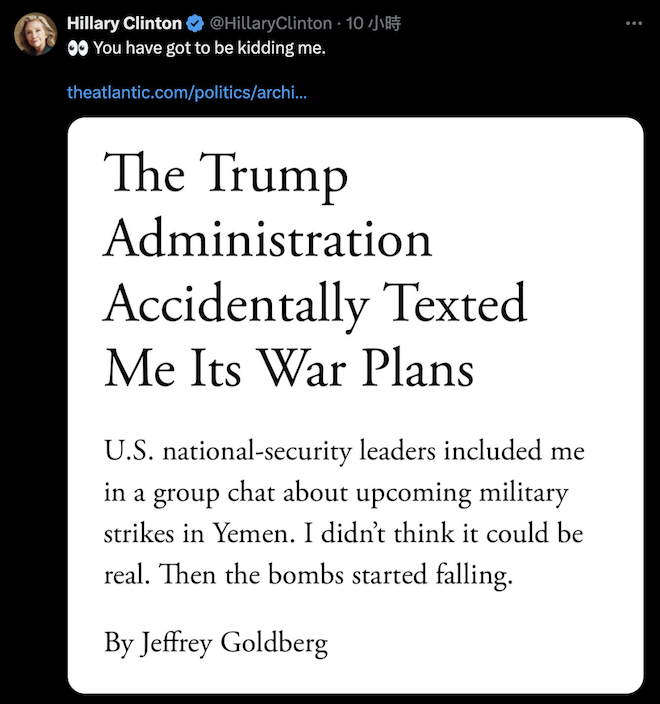660x704 pixels.
Task: Open the article card at "The Trump" headline line
Action: point(226,176)
